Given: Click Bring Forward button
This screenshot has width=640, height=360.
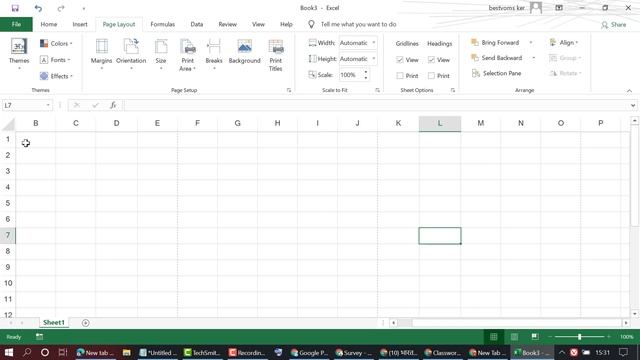Looking at the screenshot, I should point(495,42).
